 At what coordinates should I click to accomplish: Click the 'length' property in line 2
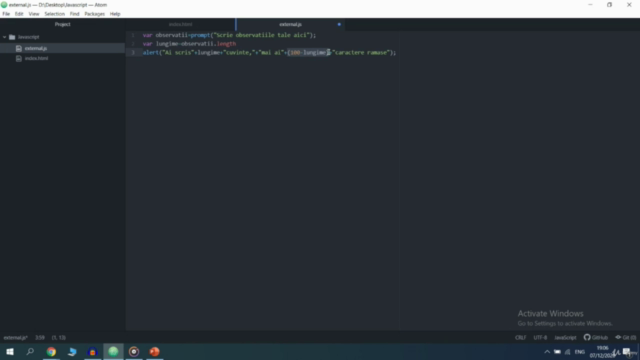(226, 44)
